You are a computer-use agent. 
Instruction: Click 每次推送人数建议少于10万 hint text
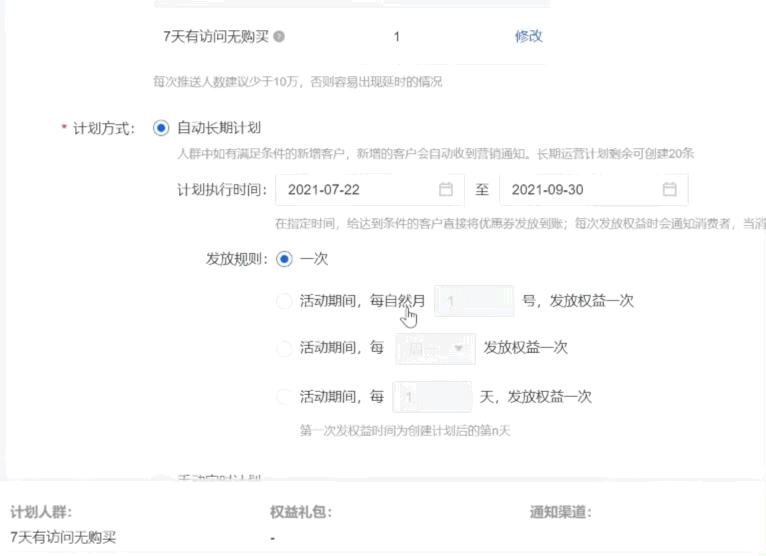[298, 82]
